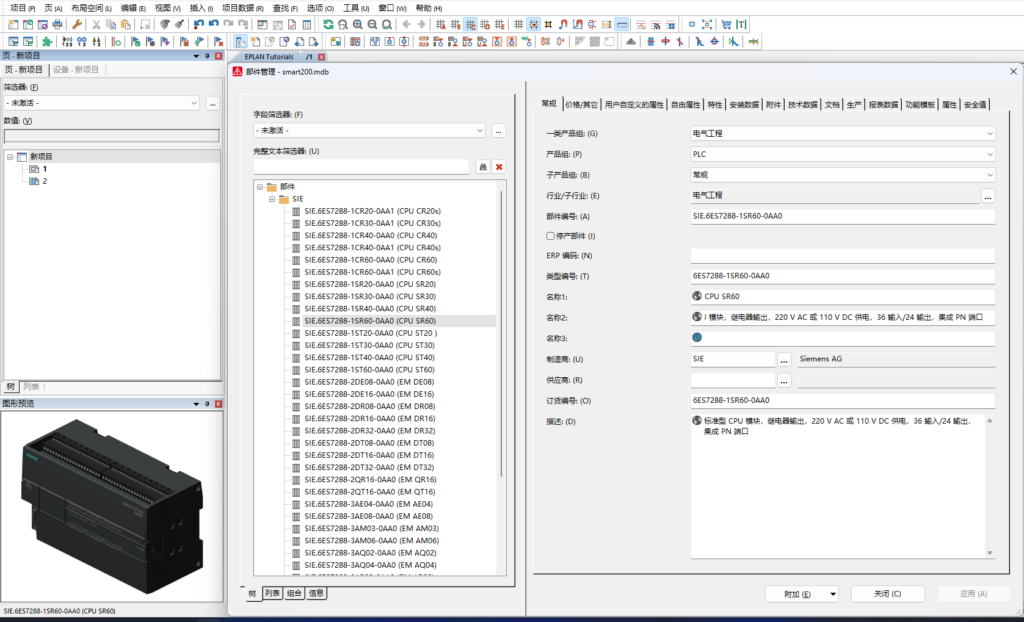Open the 一类产品组 dropdown
This screenshot has width=1024, height=622.
coord(990,133)
